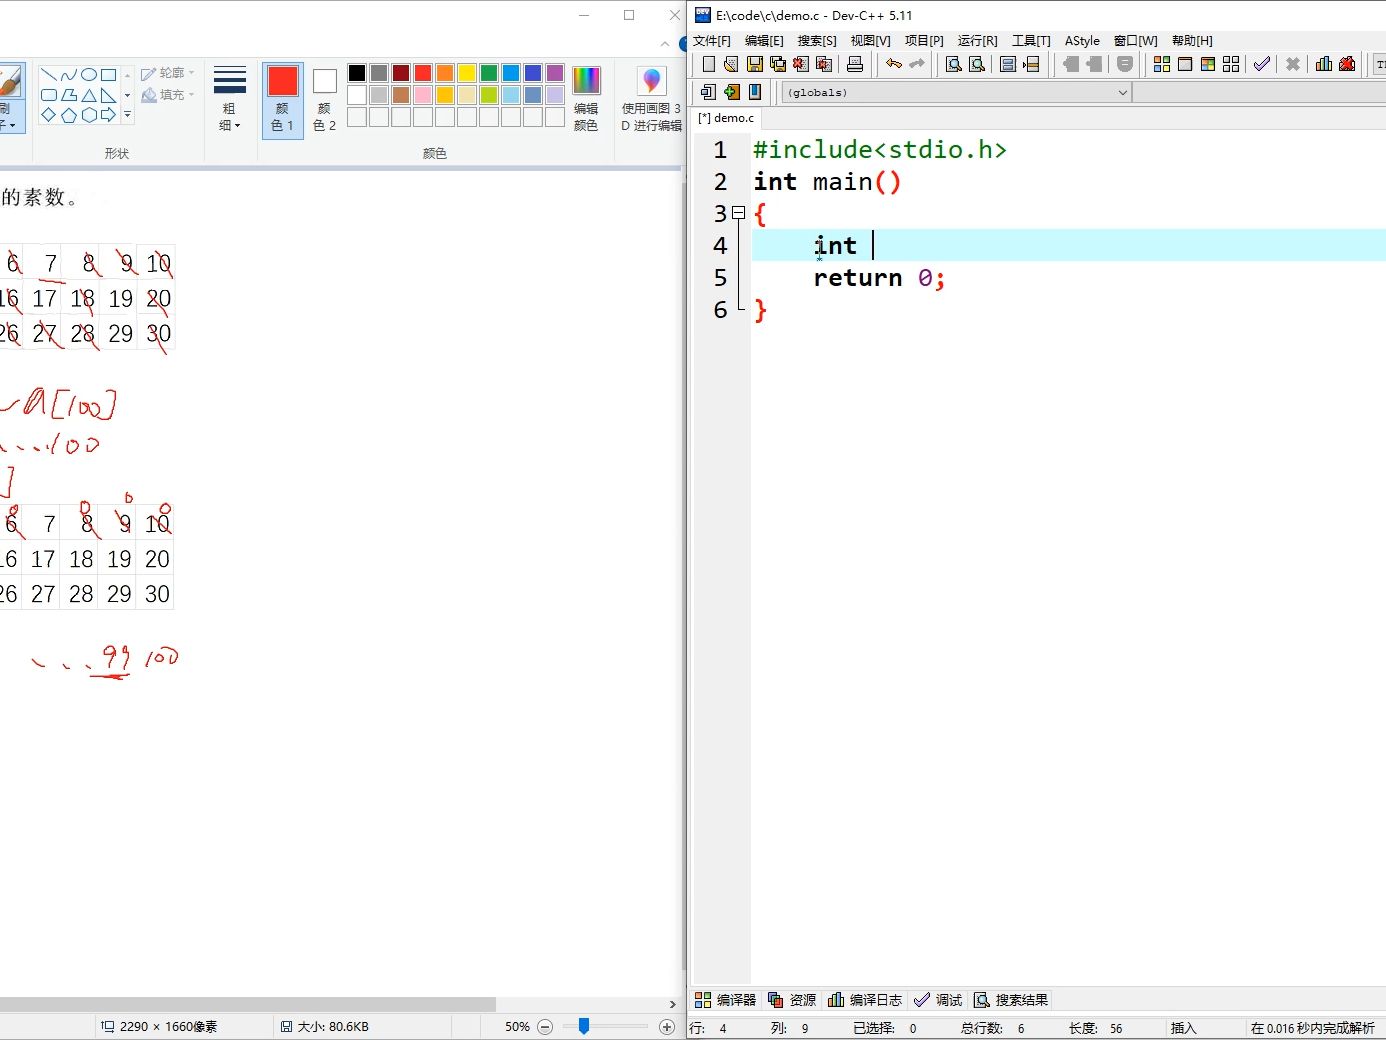The height and width of the screenshot is (1040, 1386).
Task: Click the Run icon in Dev-C++ toolbar
Action: point(1185,64)
